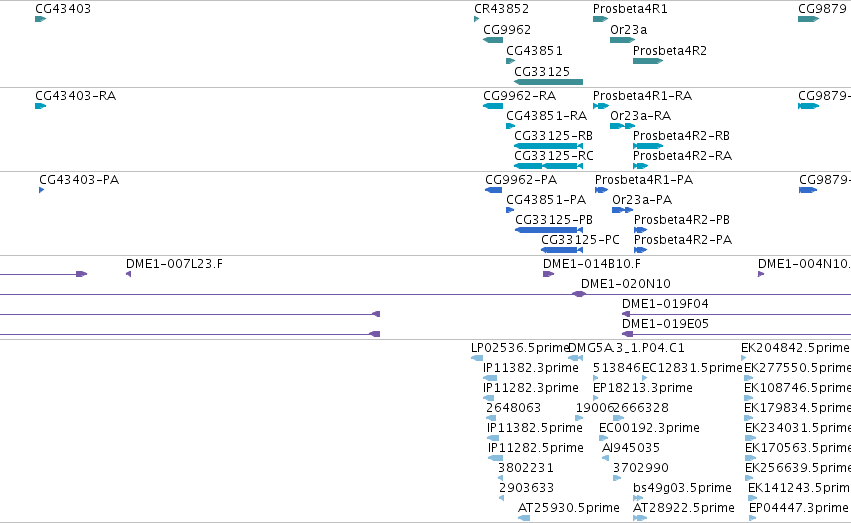Select the IP11282.5prime EST label

[536, 448]
